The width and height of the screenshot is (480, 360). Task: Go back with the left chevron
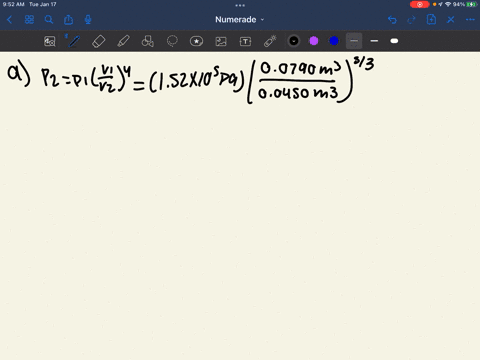(x=9, y=20)
